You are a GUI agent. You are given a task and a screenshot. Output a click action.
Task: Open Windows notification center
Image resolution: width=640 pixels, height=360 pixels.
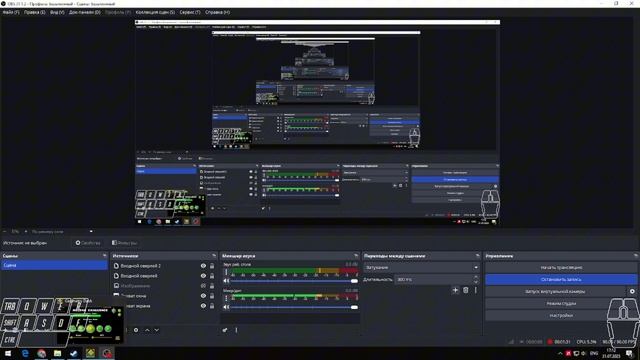click(x=630, y=353)
